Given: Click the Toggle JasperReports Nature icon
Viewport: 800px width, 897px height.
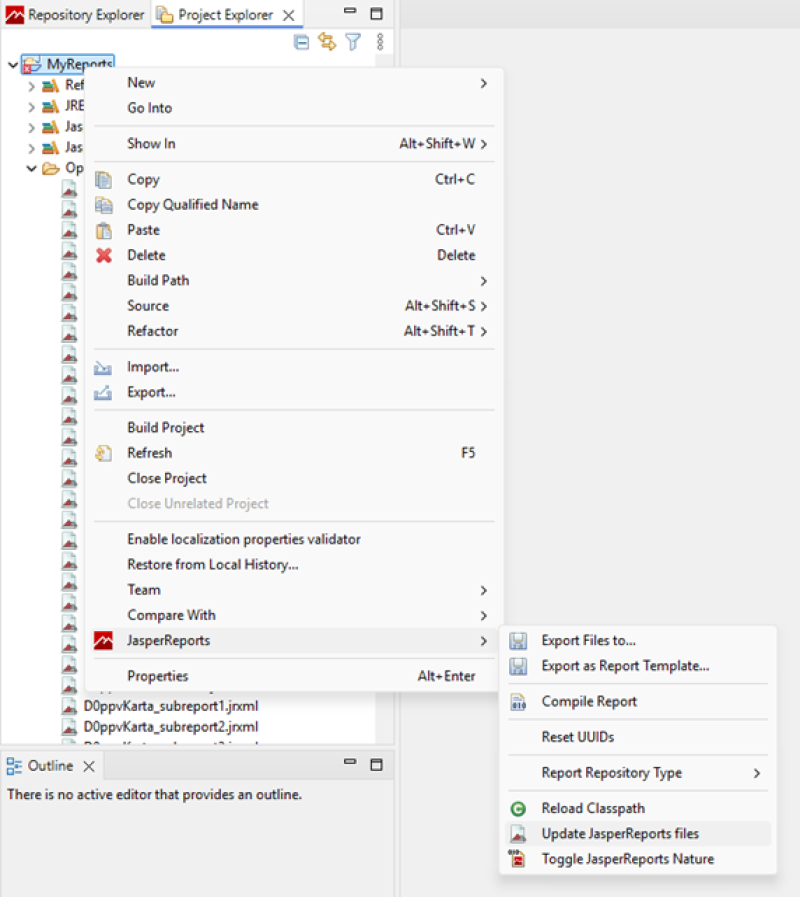Looking at the screenshot, I should pos(518,858).
